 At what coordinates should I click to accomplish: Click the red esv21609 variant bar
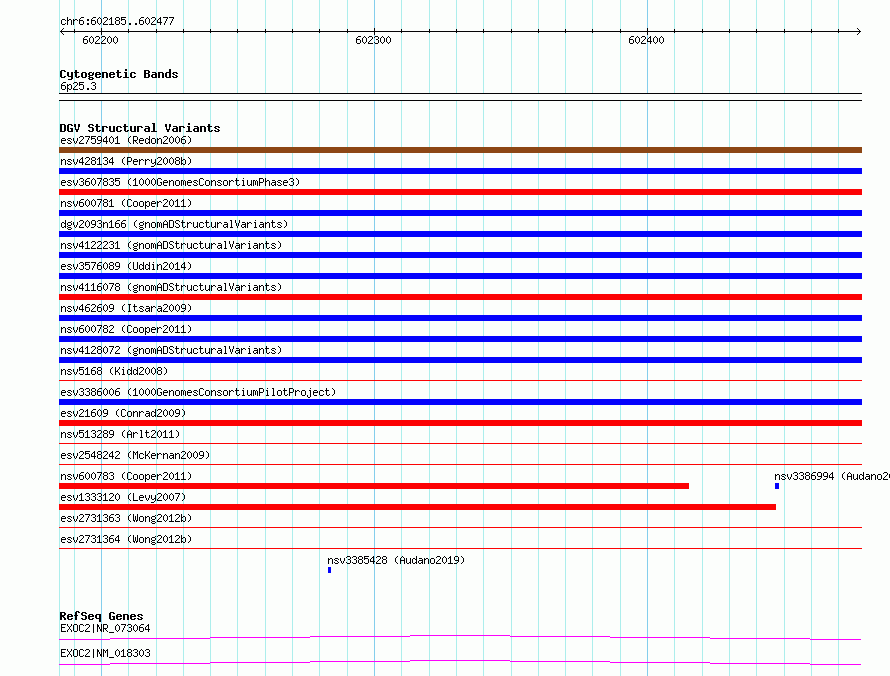click(460, 423)
